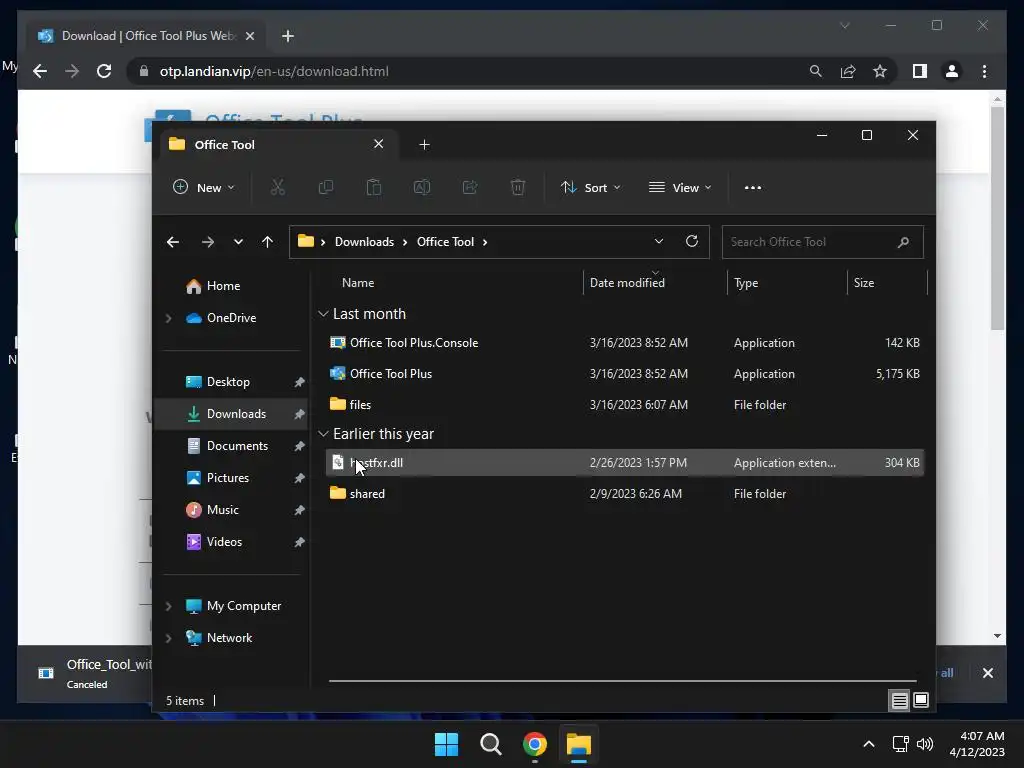Viewport: 1024px width, 768px height.
Task: Click the Rename icon in Explorer toolbar
Action: 422,187
